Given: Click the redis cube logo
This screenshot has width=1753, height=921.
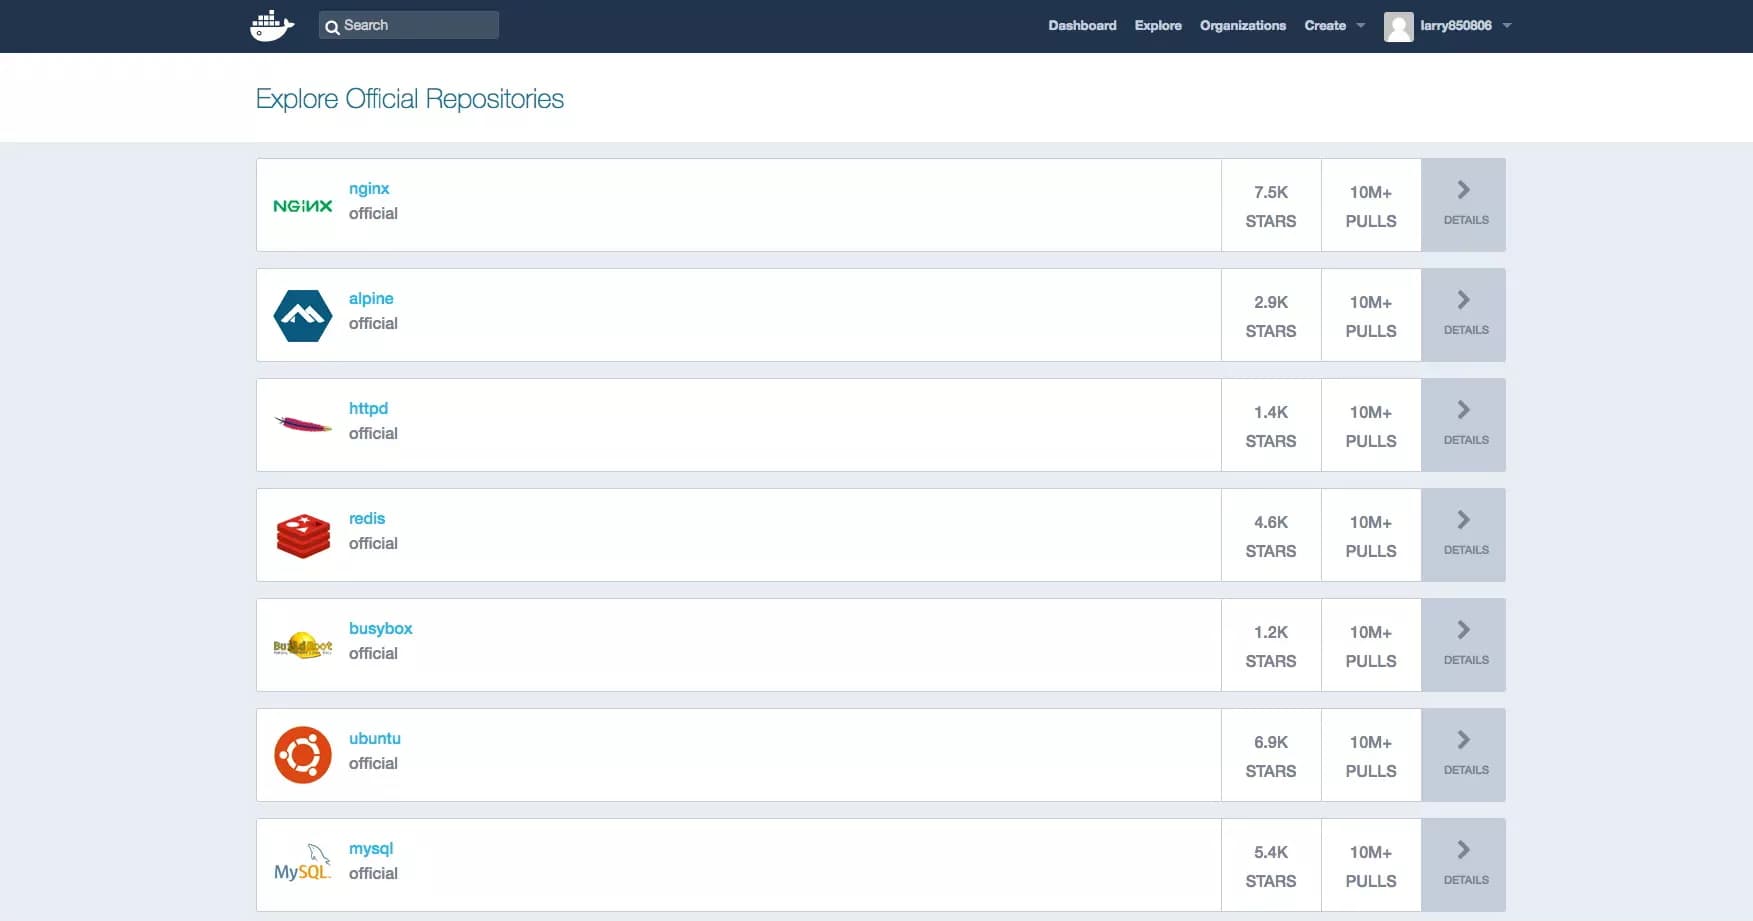Looking at the screenshot, I should 302,534.
